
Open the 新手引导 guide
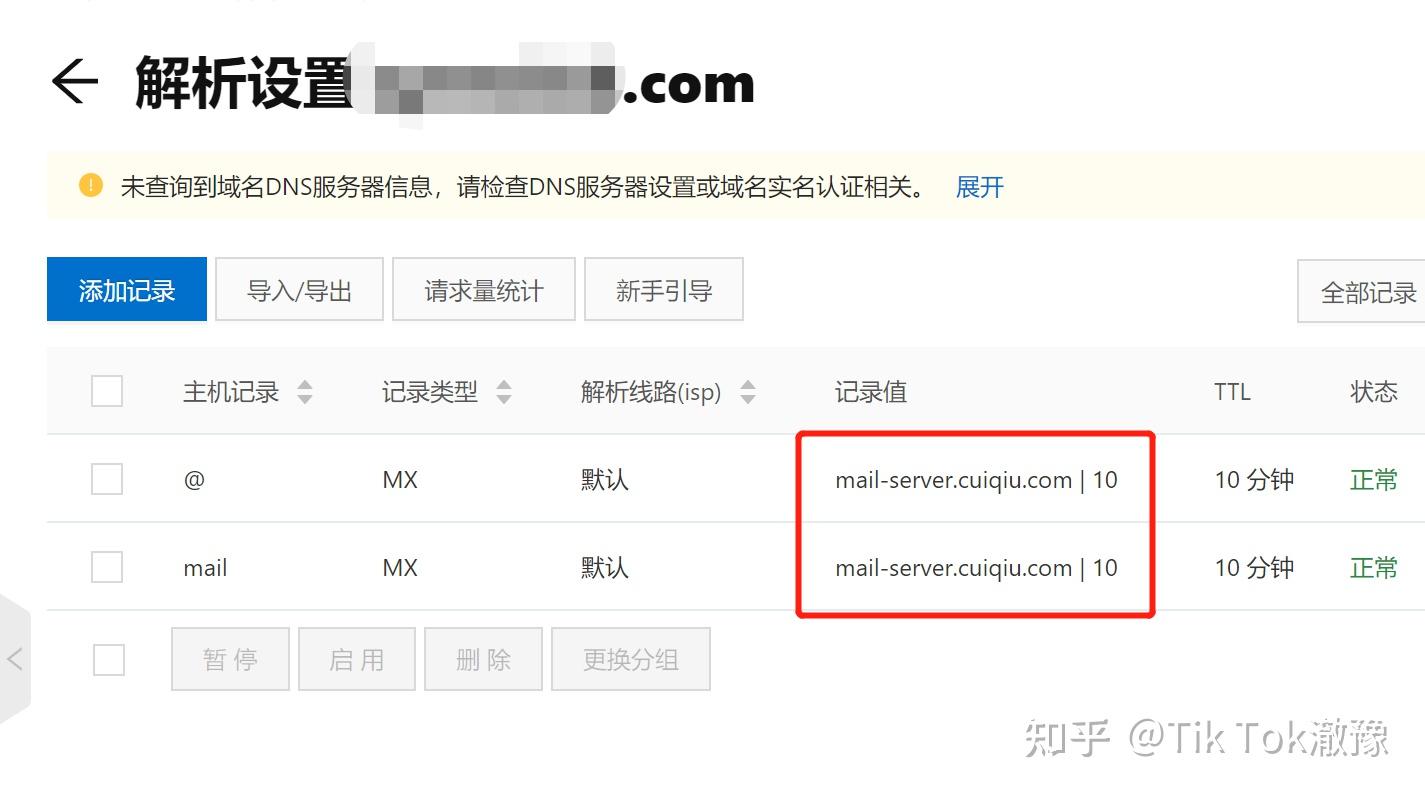pyautogui.click(x=664, y=289)
